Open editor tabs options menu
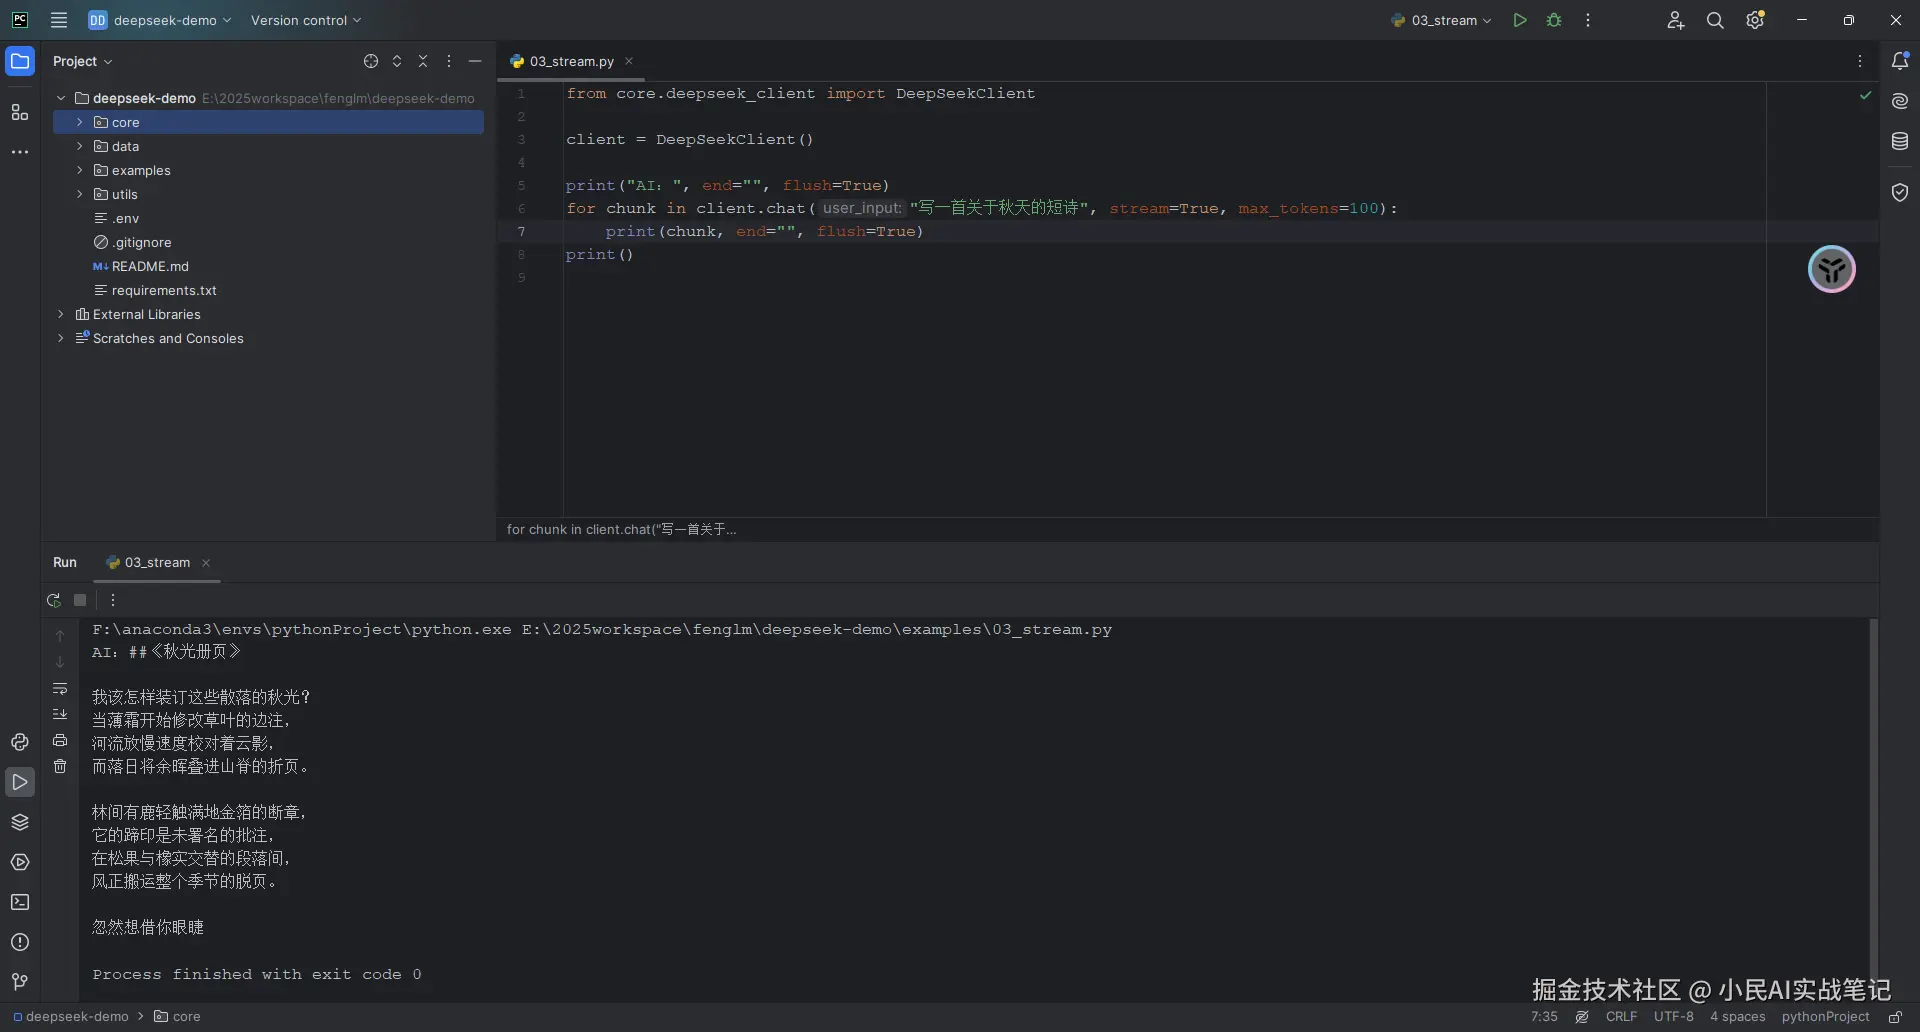Viewport: 1920px width, 1032px height. [1860, 61]
